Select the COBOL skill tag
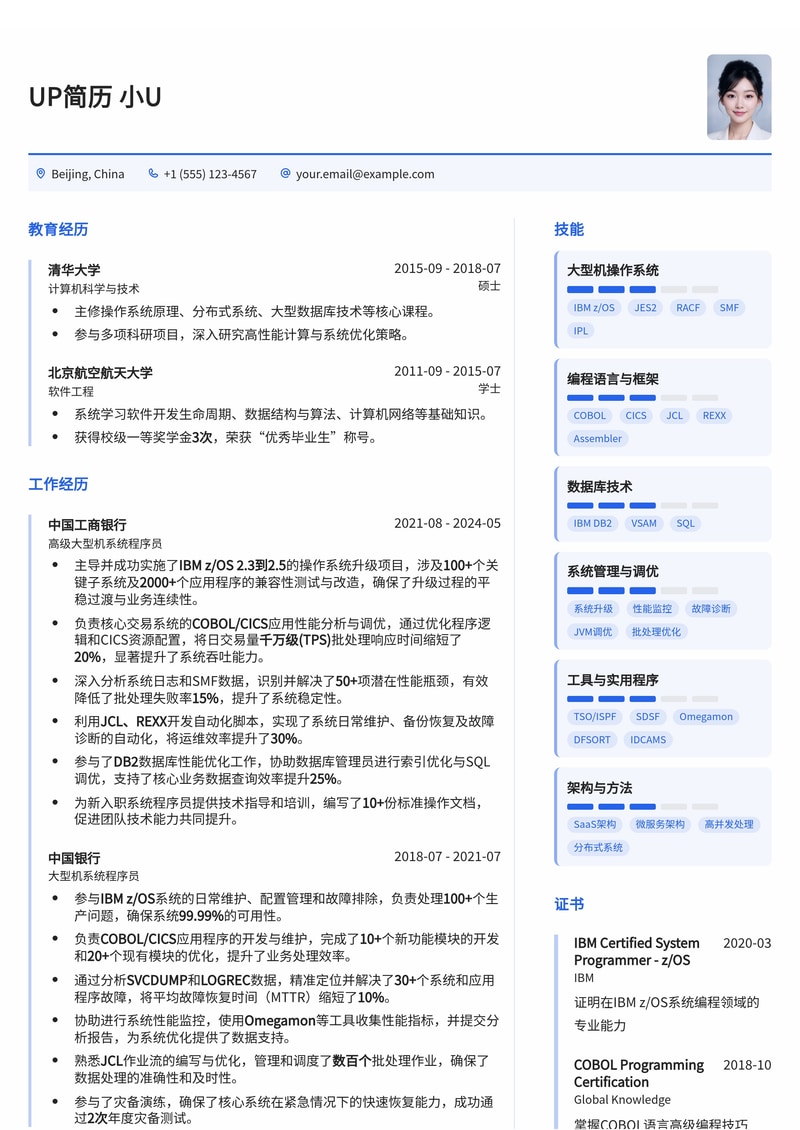This screenshot has width=800, height=1130. [589, 415]
